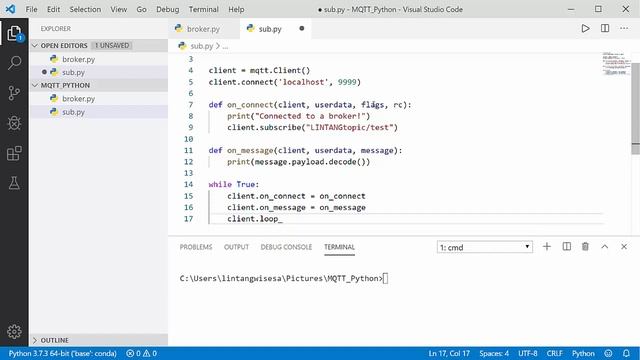Click 'client.loop_' on line 17
Viewport: 640px width, 360px height.
[255, 219]
